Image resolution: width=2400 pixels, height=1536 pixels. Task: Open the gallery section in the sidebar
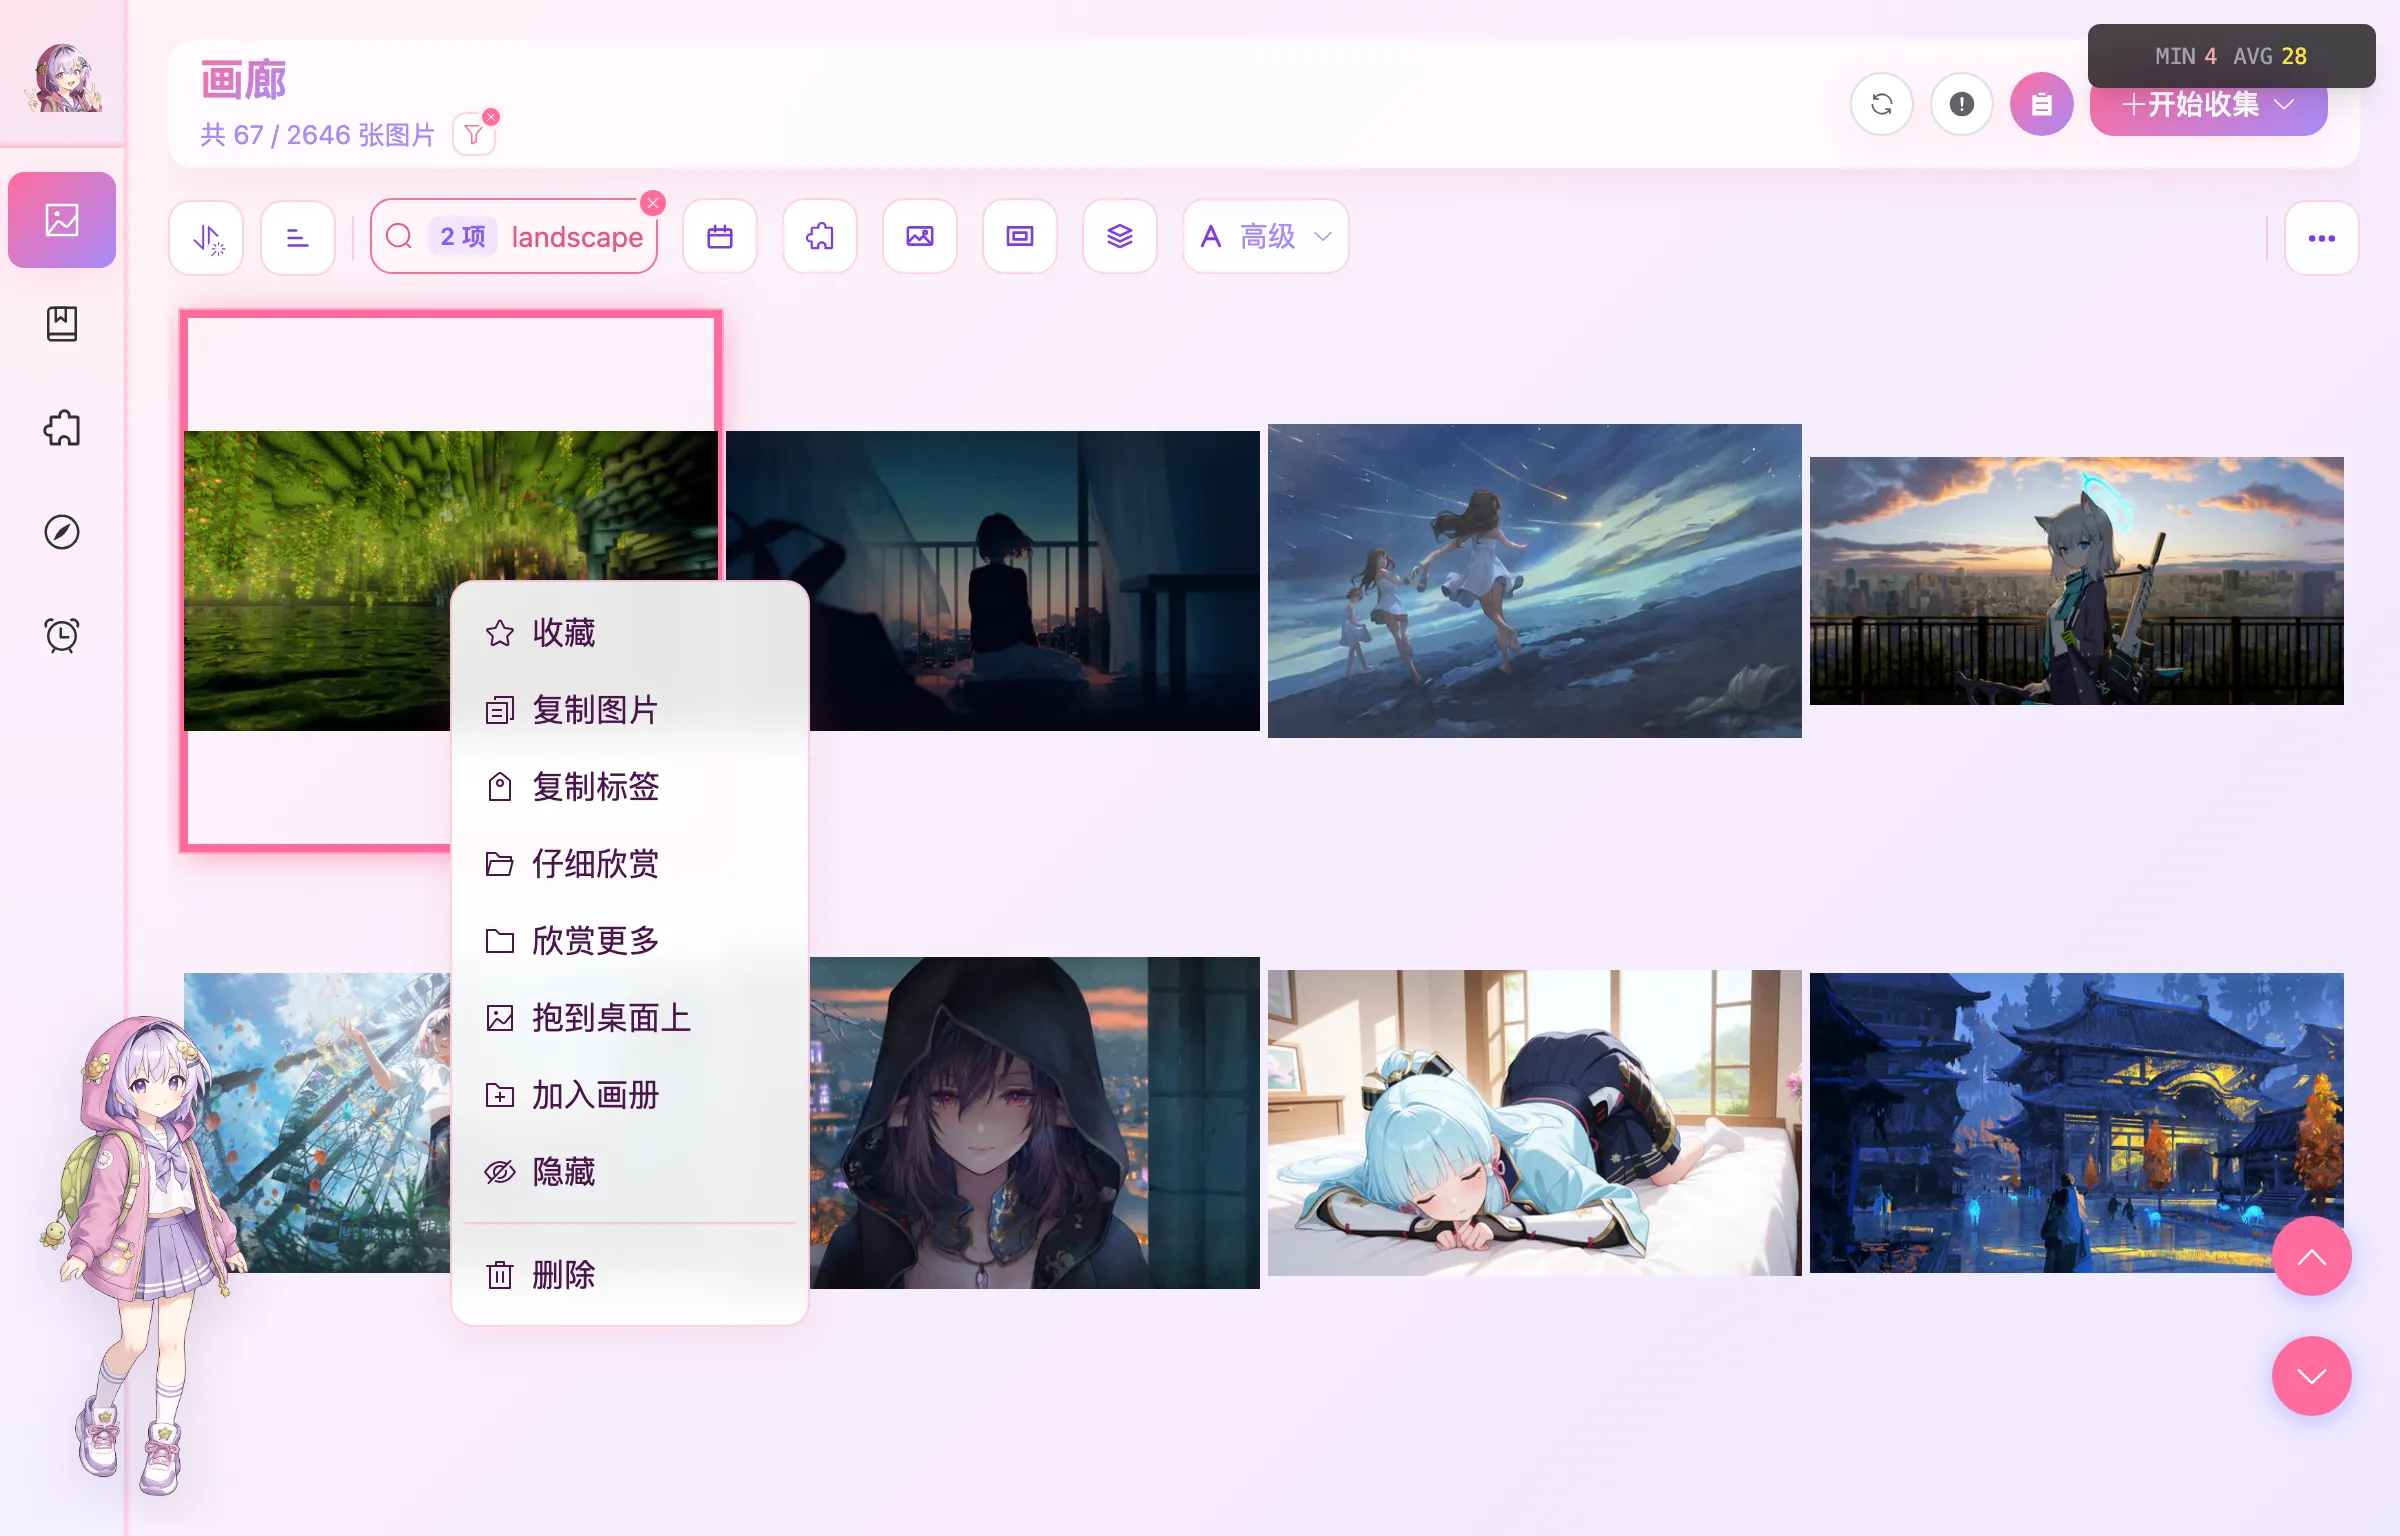[x=62, y=220]
